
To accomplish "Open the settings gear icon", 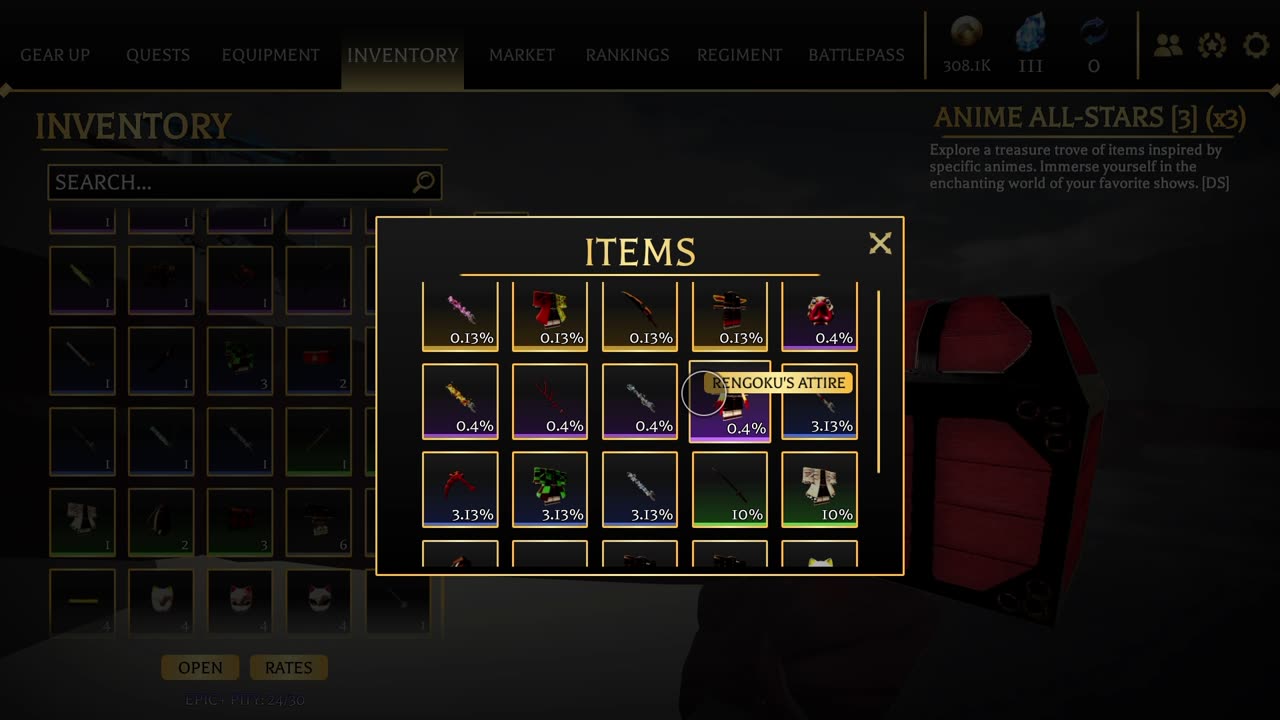I will pyautogui.click(x=1256, y=45).
